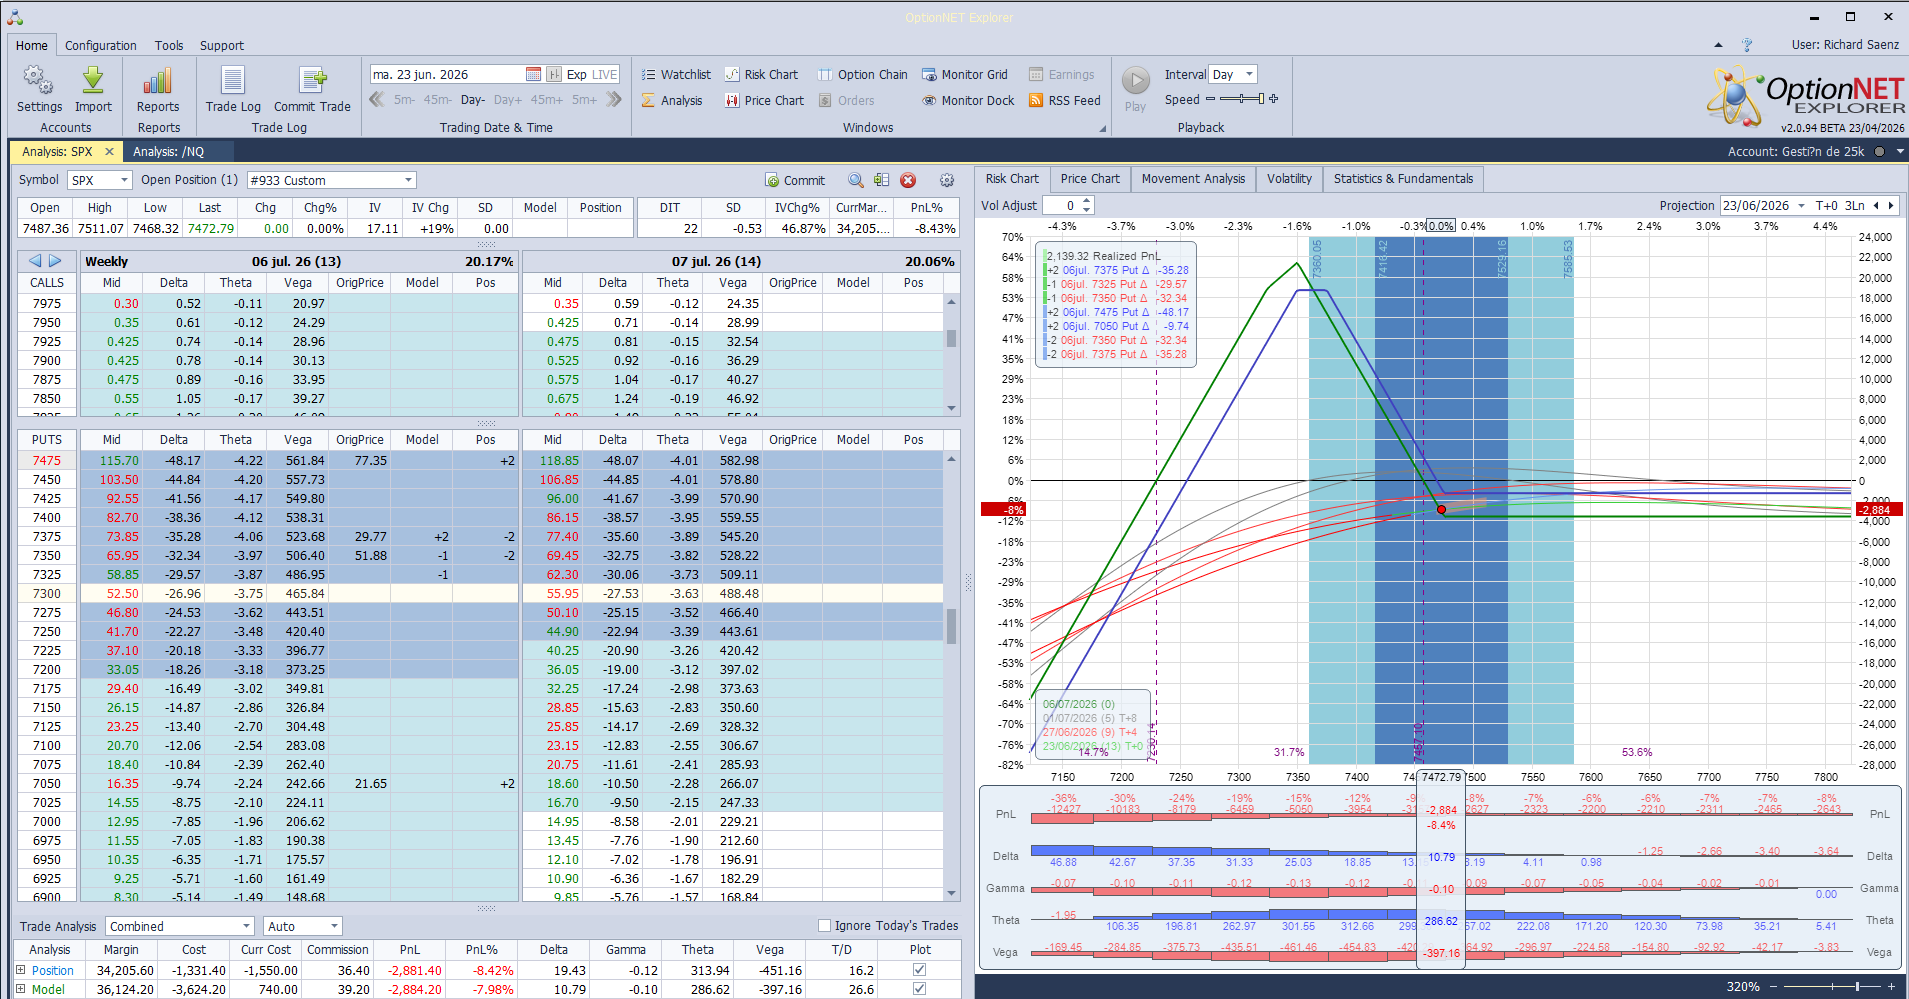This screenshot has height=999, width=1909.
Task: Click the fast forward double-arrow icon
Action: click(614, 99)
